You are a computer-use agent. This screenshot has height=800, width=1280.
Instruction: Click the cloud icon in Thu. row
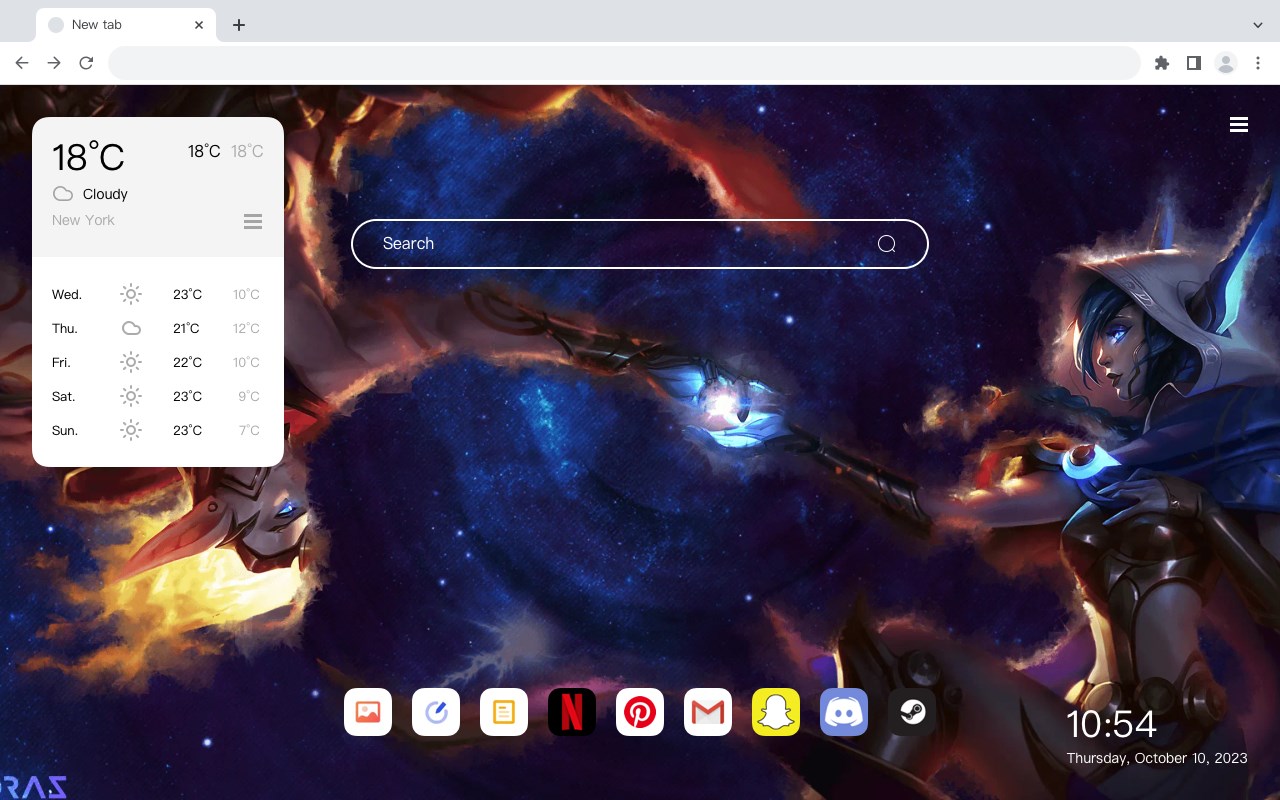[x=131, y=328]
